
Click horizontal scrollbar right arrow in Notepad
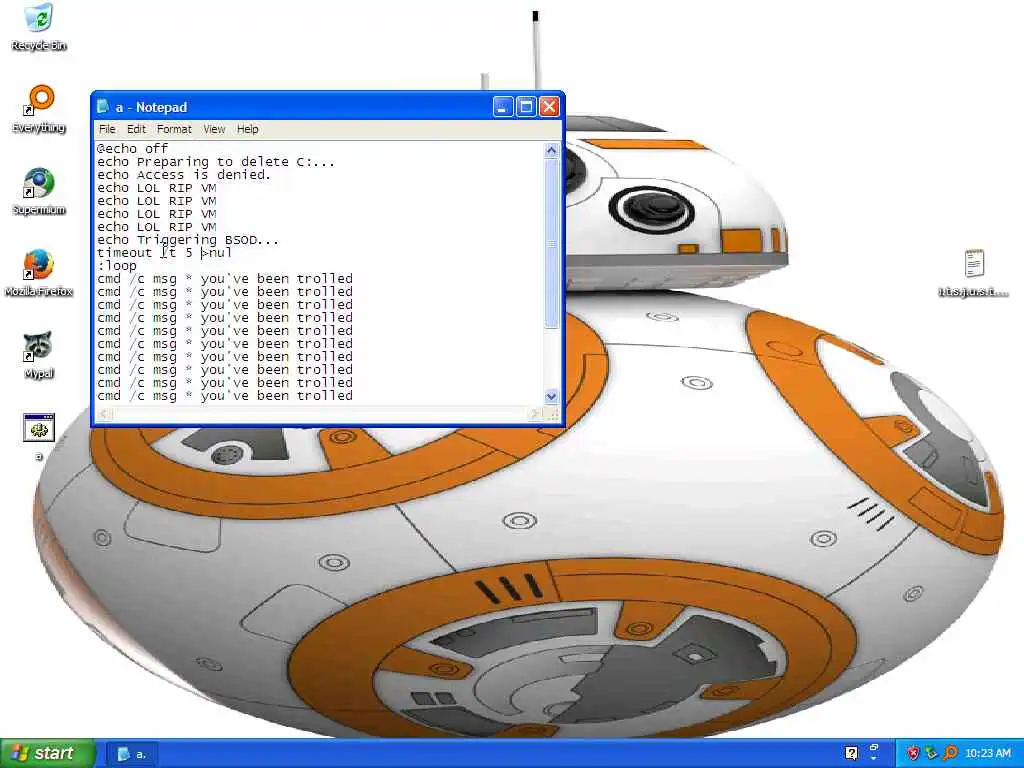(536, 413)
